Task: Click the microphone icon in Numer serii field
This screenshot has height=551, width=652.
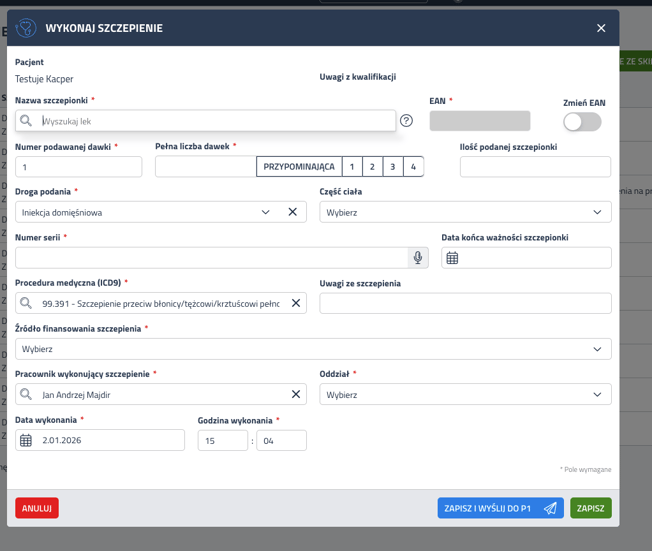Action: 418,258
